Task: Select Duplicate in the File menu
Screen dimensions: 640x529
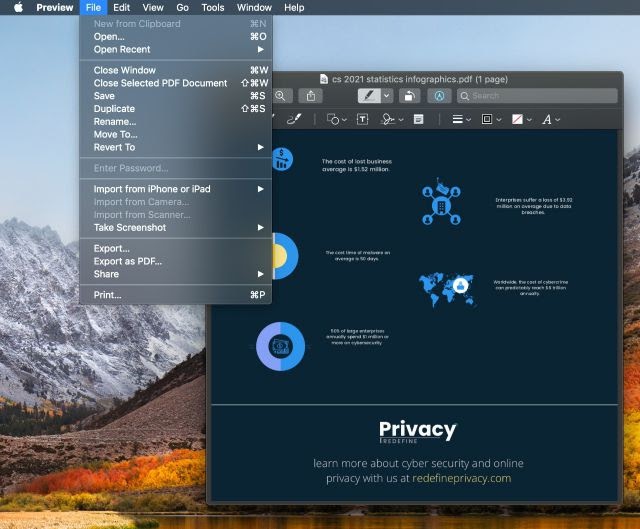Action: tap(114, 109)
